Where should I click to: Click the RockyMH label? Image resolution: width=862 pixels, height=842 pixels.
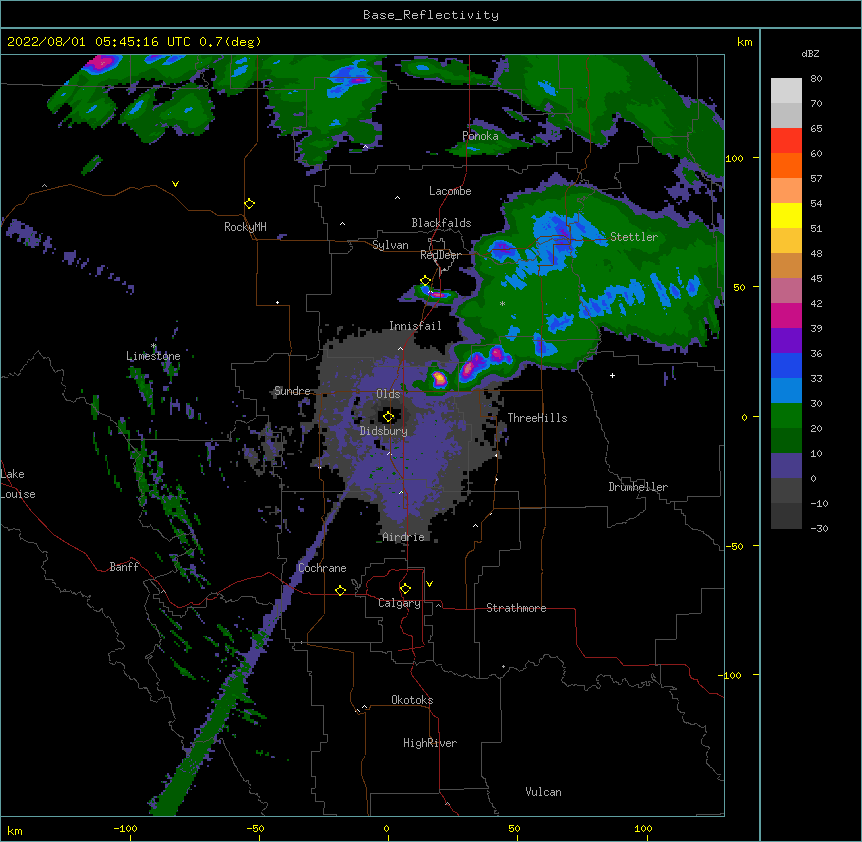[245, 227]
